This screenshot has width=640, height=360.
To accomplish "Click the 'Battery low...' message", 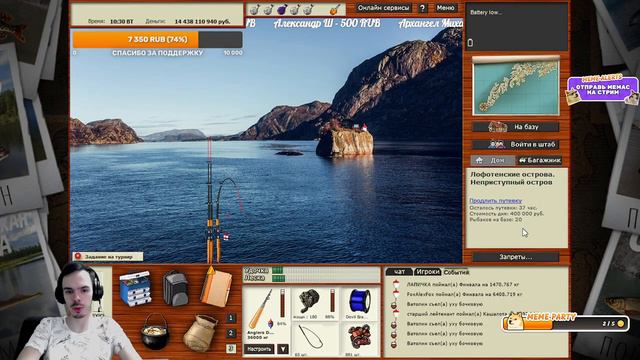I will coord(486,13).
